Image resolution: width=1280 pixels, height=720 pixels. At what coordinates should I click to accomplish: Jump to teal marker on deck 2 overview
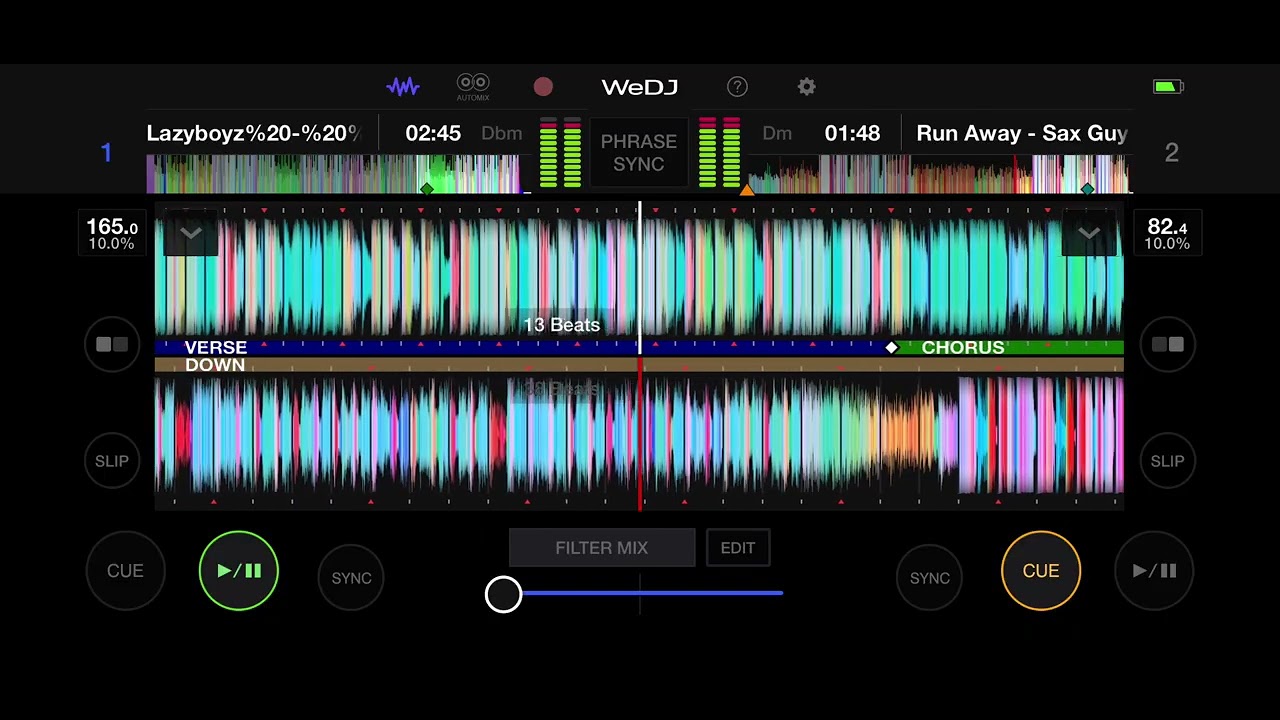pyautogui.click(x=1087, y=188)
